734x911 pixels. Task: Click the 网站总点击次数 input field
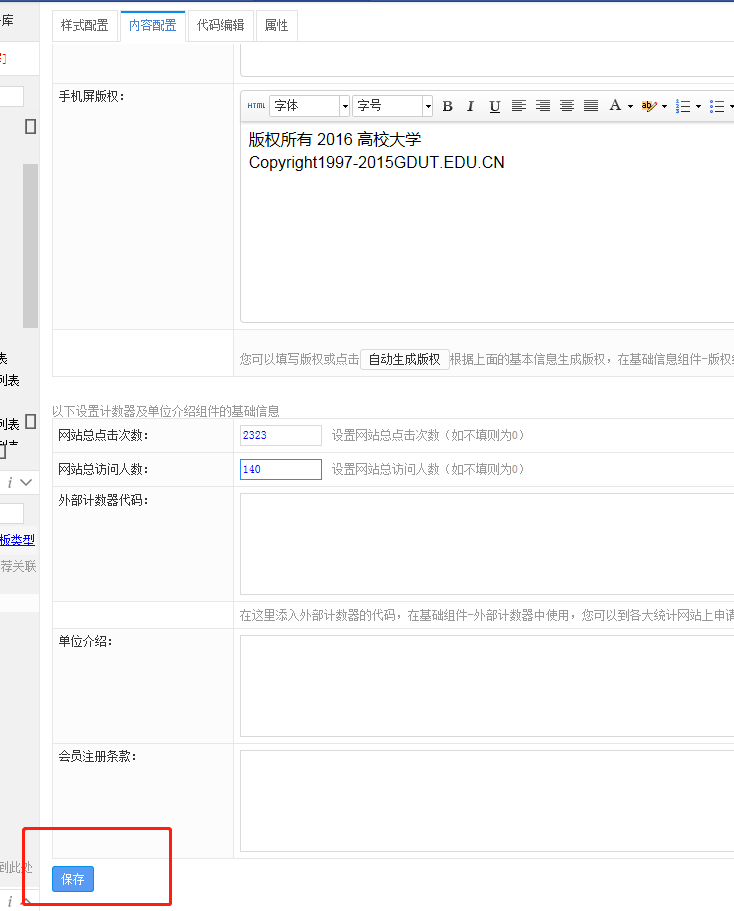(281, 435)
